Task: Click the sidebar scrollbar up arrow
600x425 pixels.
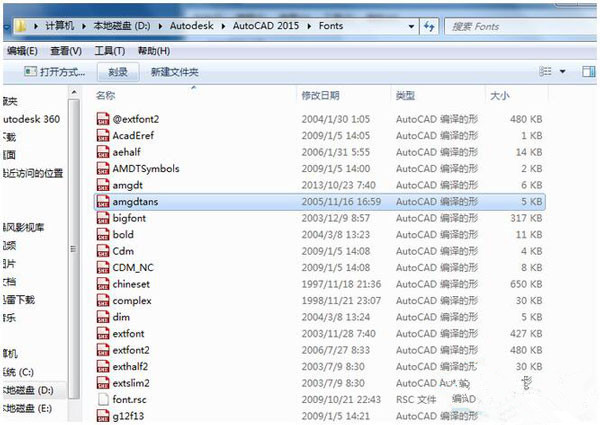Action: tap(74, 92)
